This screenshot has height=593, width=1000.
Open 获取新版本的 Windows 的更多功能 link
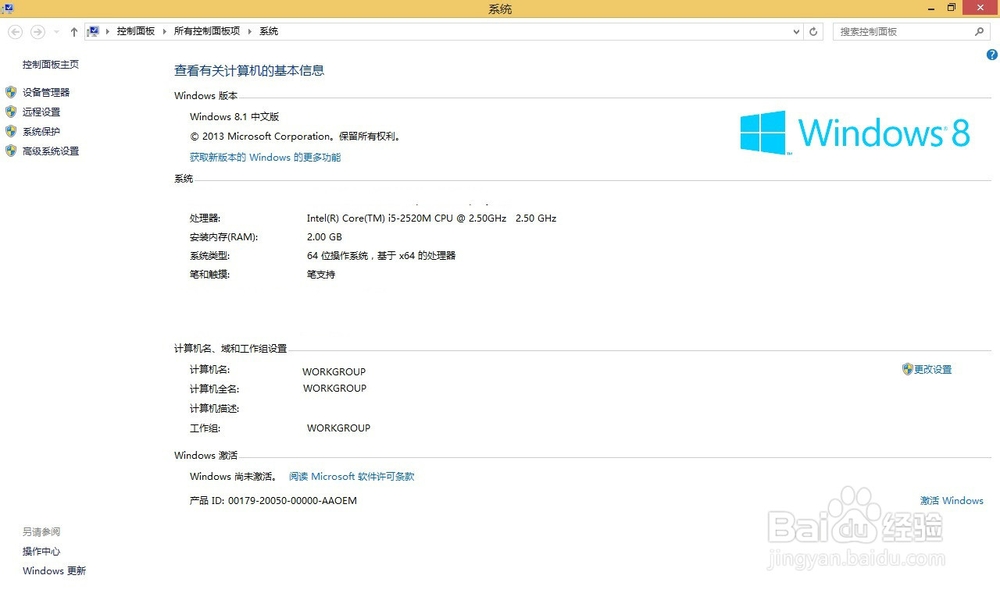point(265,157)
